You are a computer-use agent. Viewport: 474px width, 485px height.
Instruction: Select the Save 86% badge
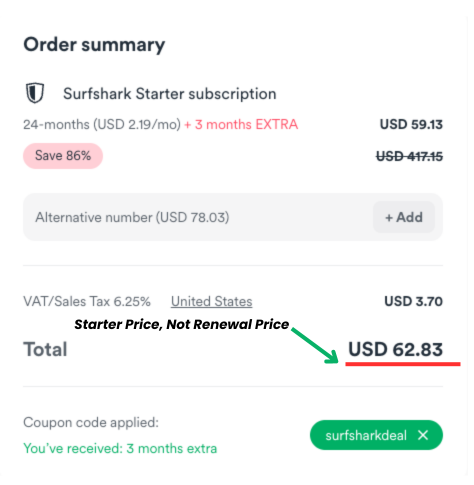pyautogui.click(x=63, y=156)
